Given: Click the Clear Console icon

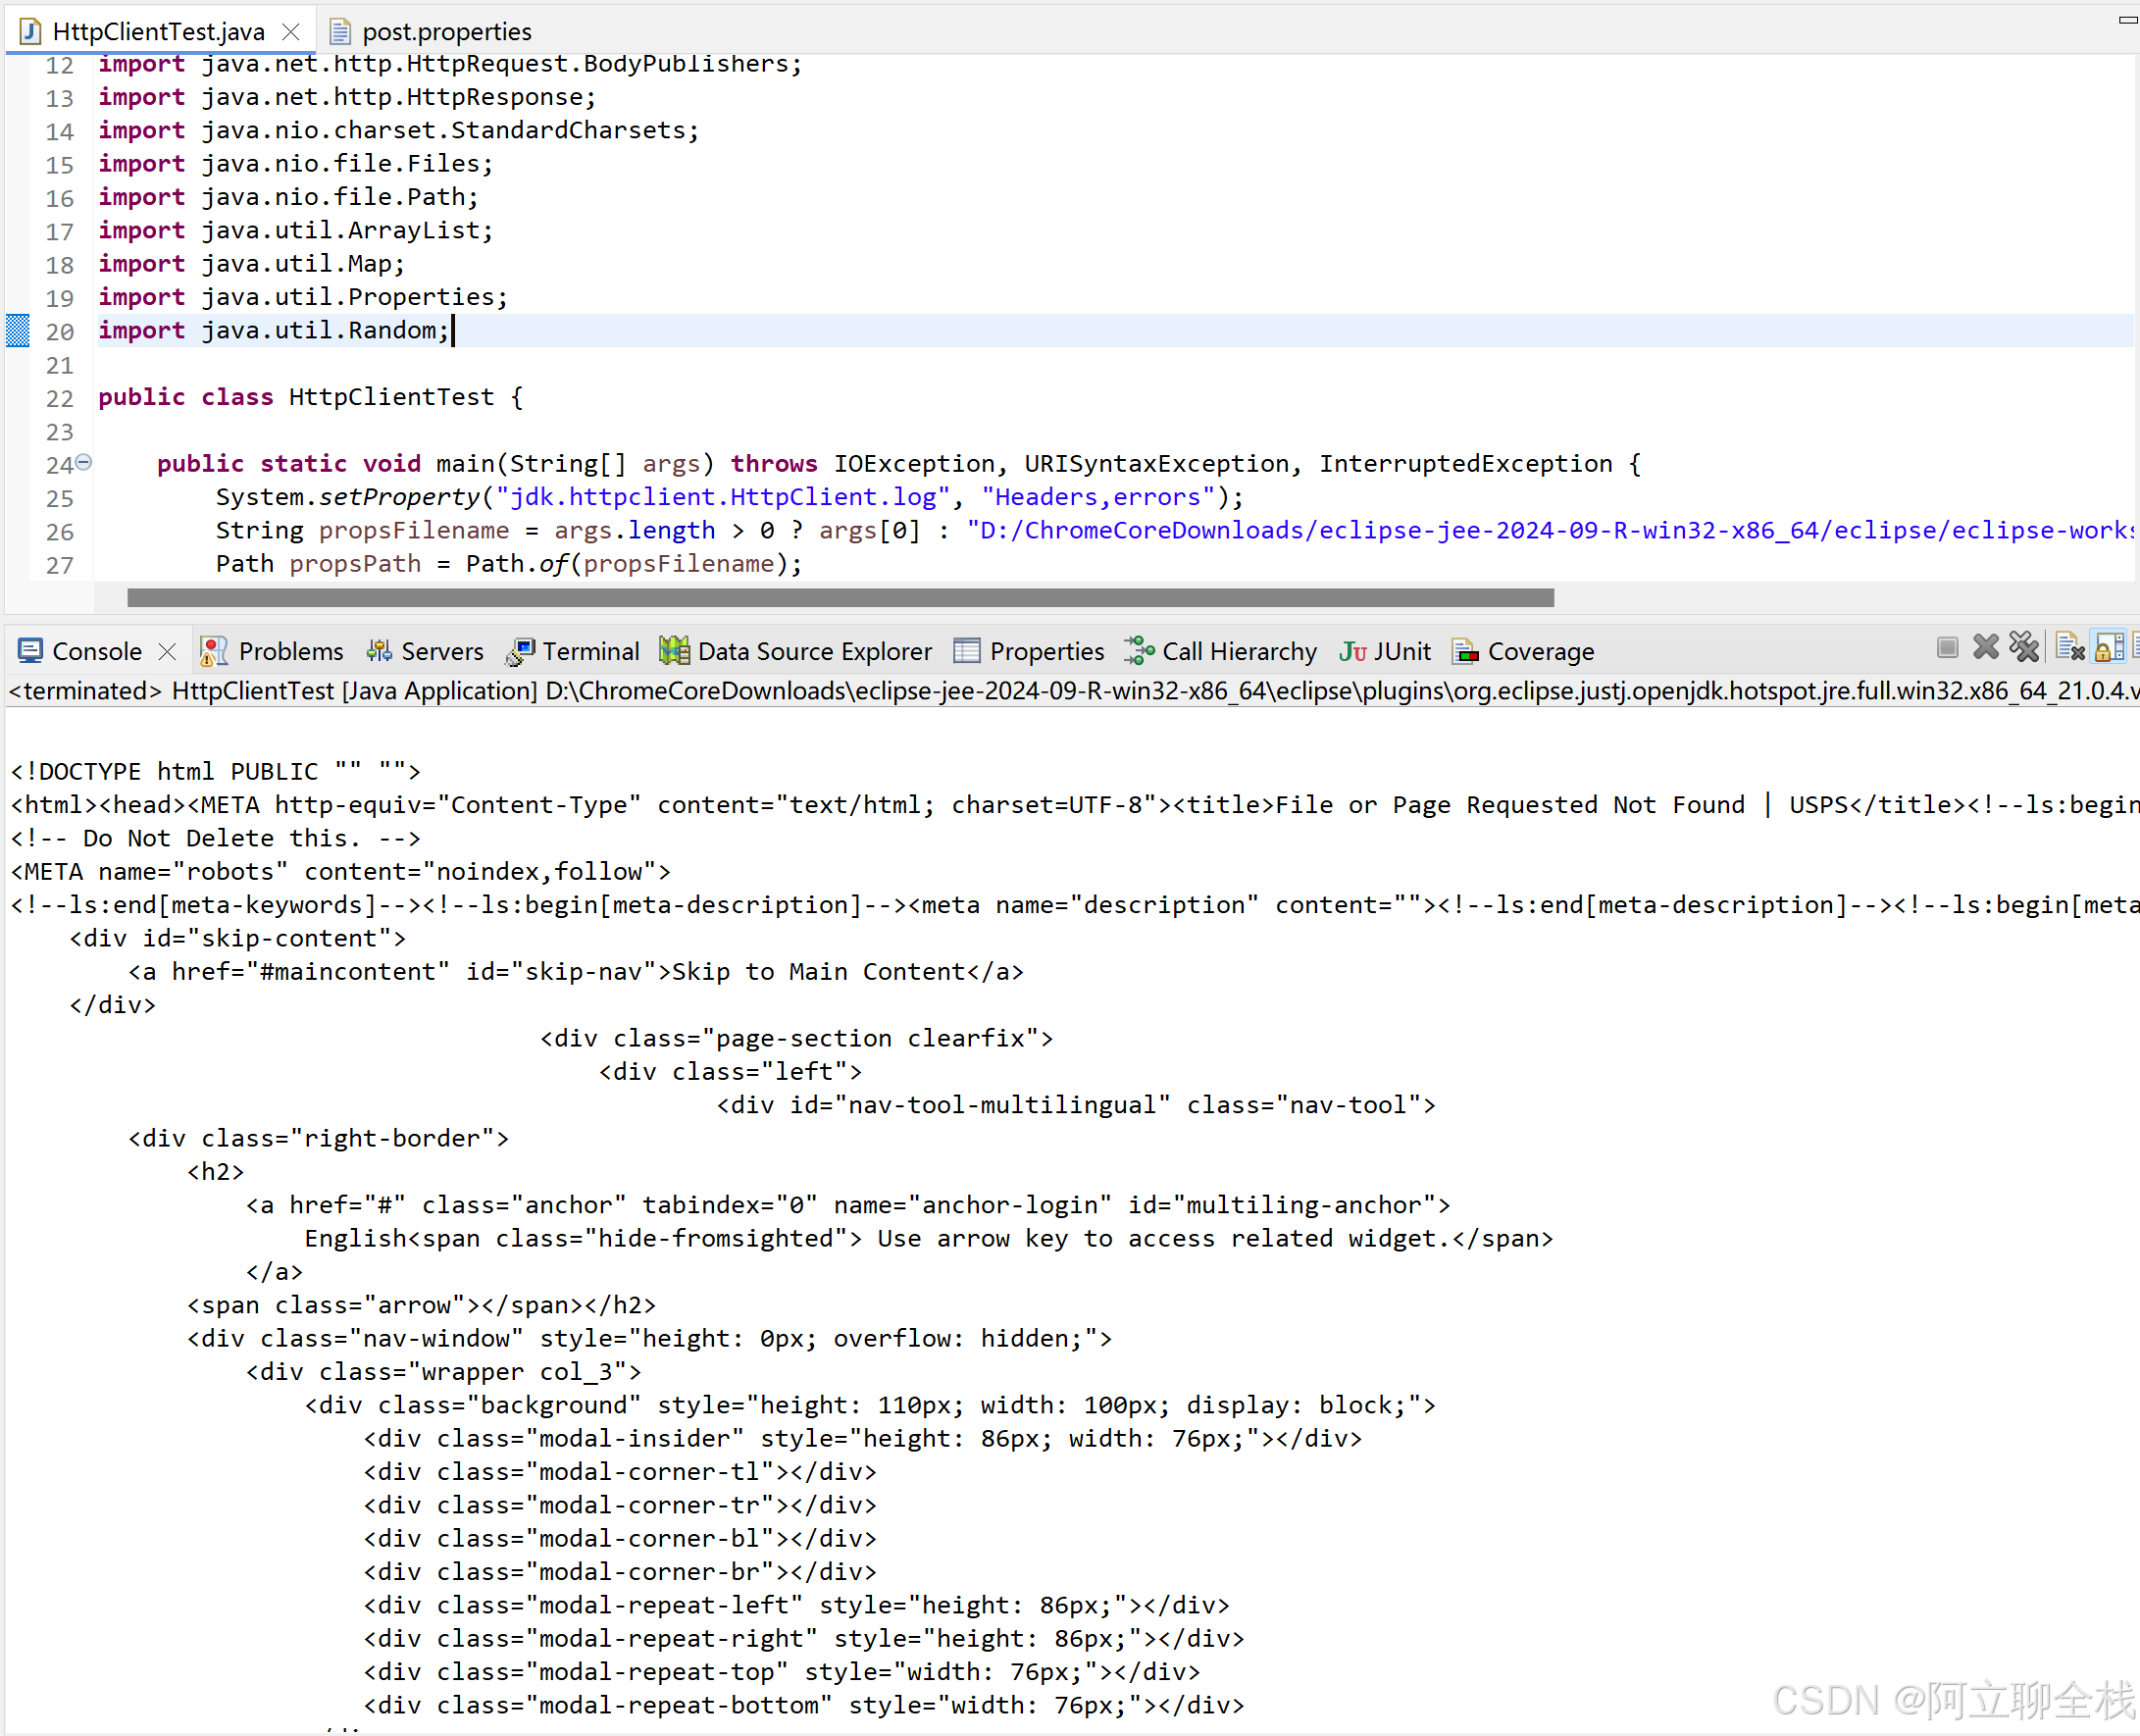Looking at the screenshot, I should point(2070,648).
